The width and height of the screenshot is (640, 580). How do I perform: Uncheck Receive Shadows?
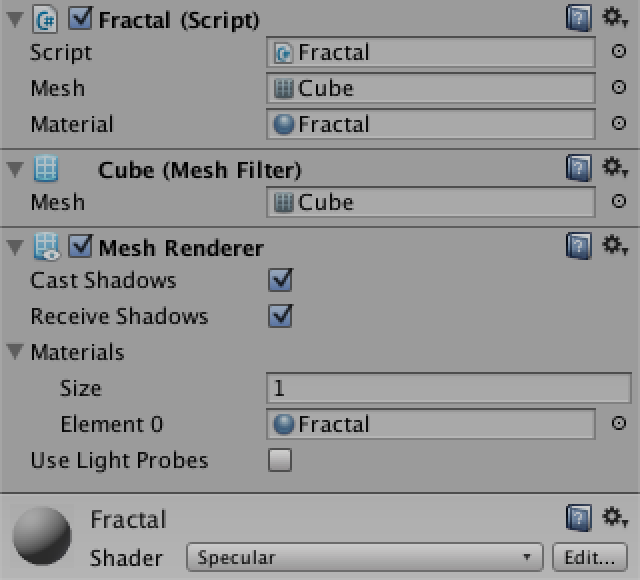pos(280,316)
